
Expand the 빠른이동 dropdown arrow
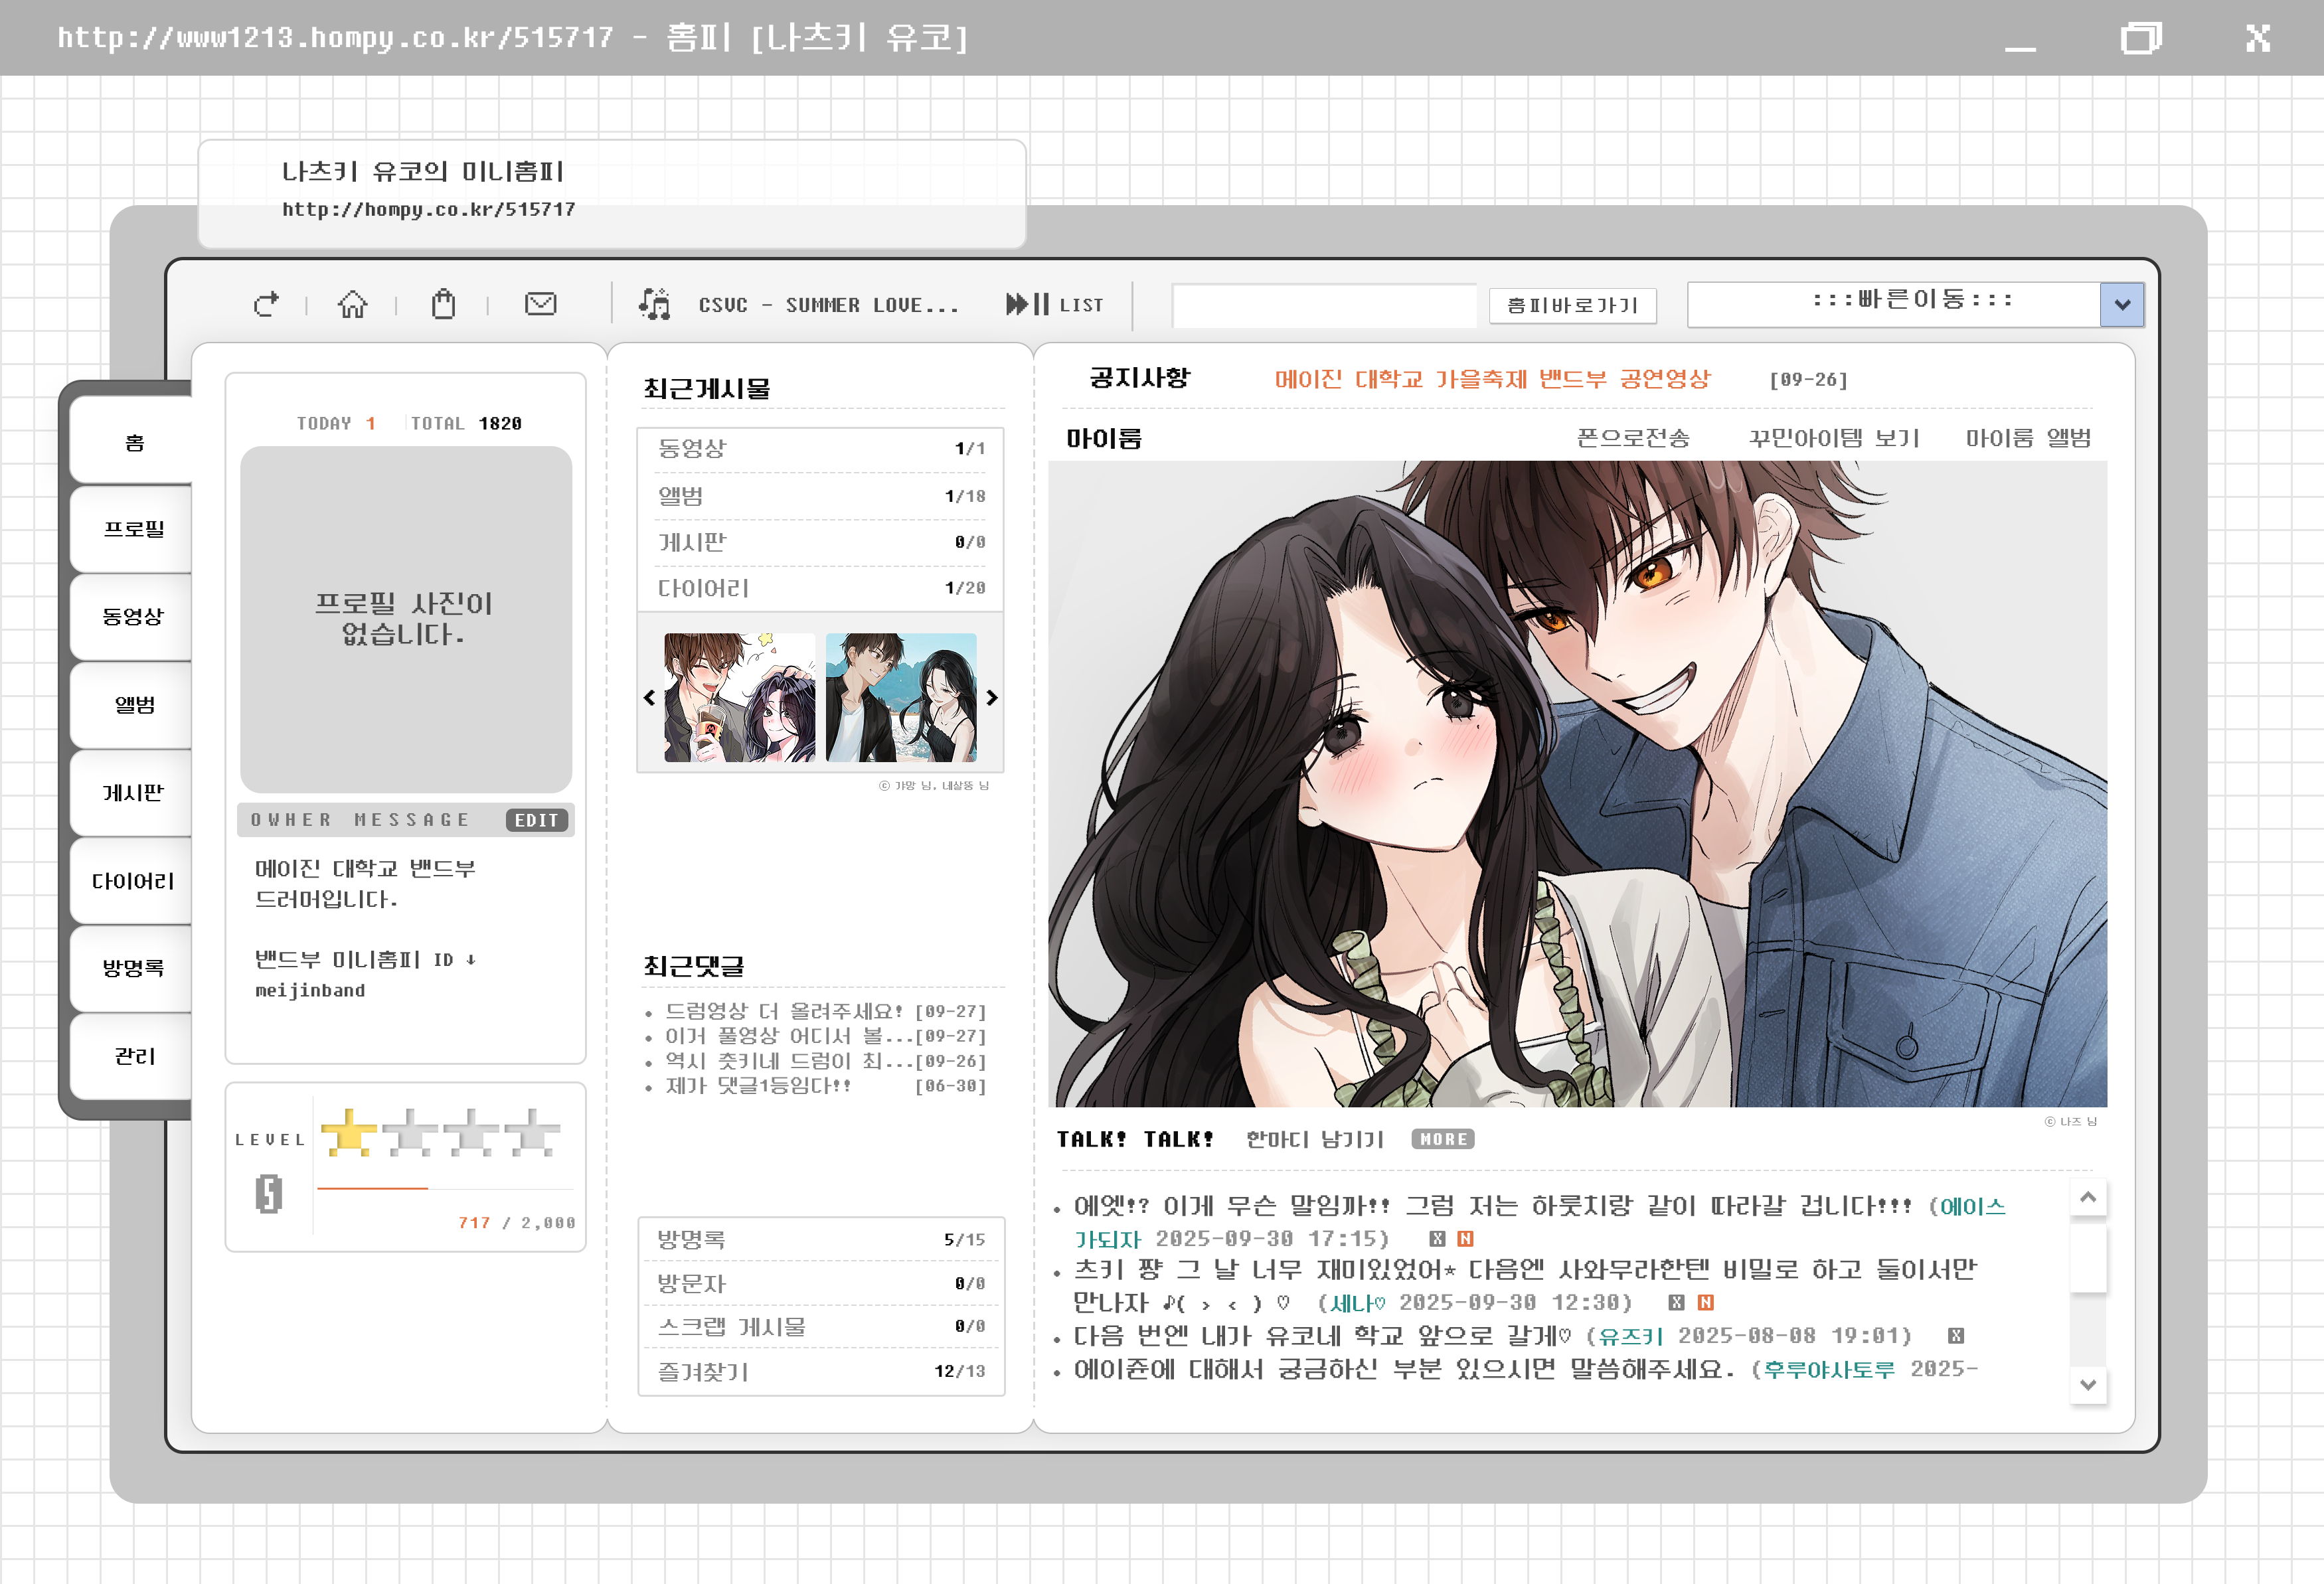click(2122, 304)
